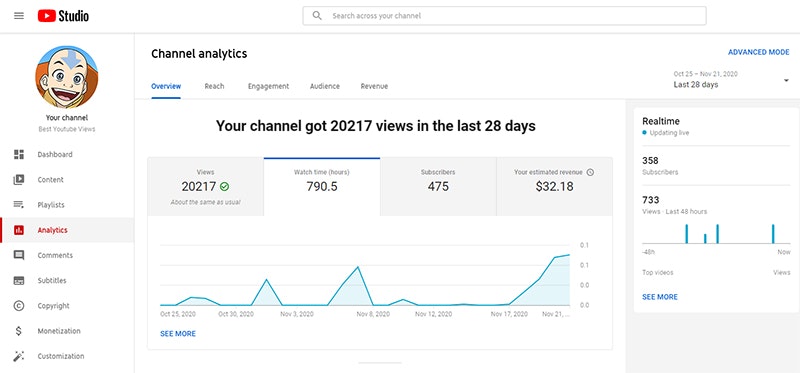This screenshot has width=800, height=373.
Task: Click the date range dropdown arrow
Action: (x=786, y=80)
